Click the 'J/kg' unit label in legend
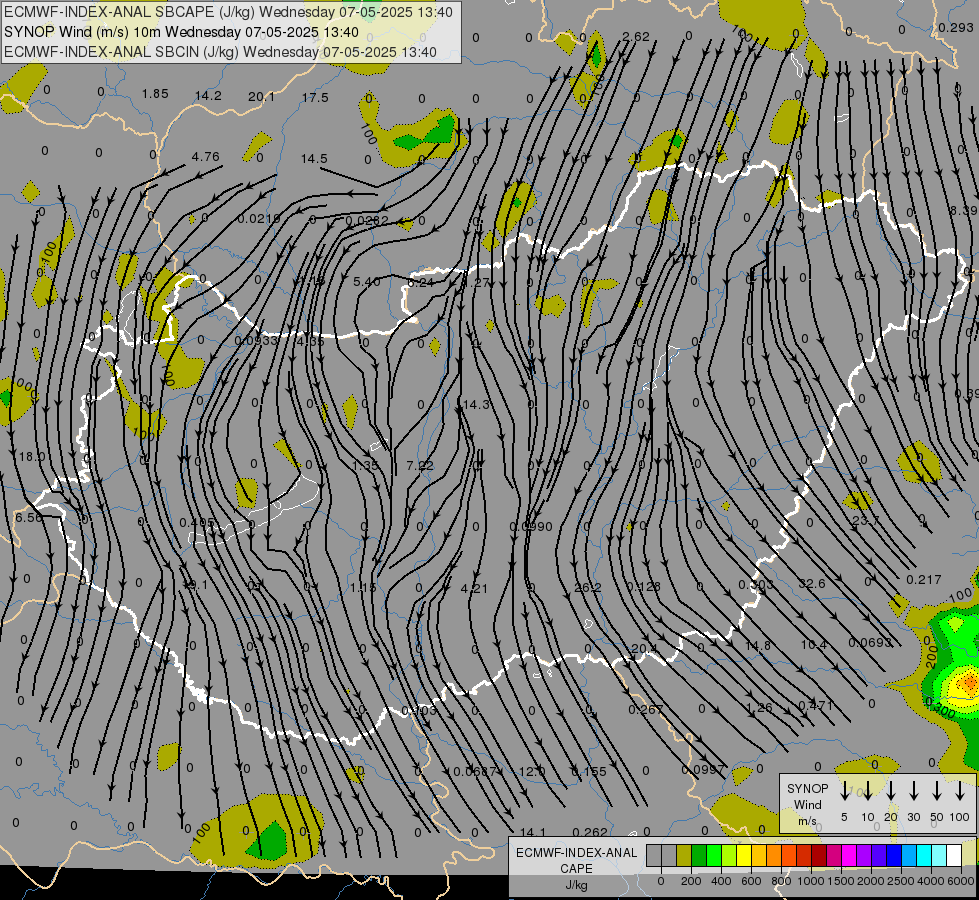Screen dimensions: 979x900 click(x=576, y=885)
